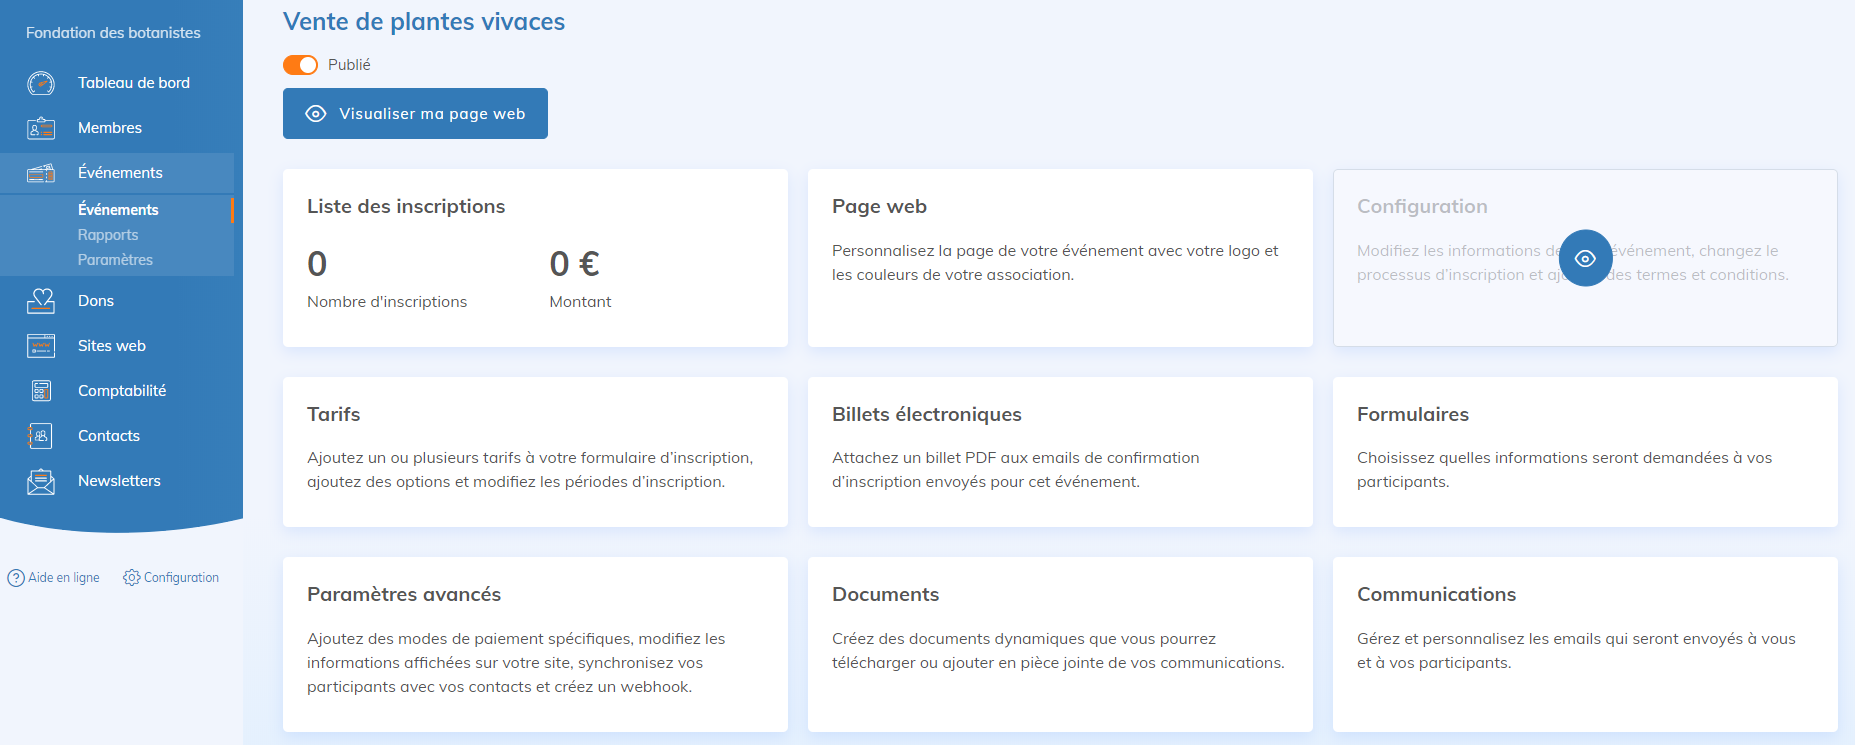1855x745 pixels.
Task: Click the Tableau de bord gauge icon
Action: (x=41, y=83)
